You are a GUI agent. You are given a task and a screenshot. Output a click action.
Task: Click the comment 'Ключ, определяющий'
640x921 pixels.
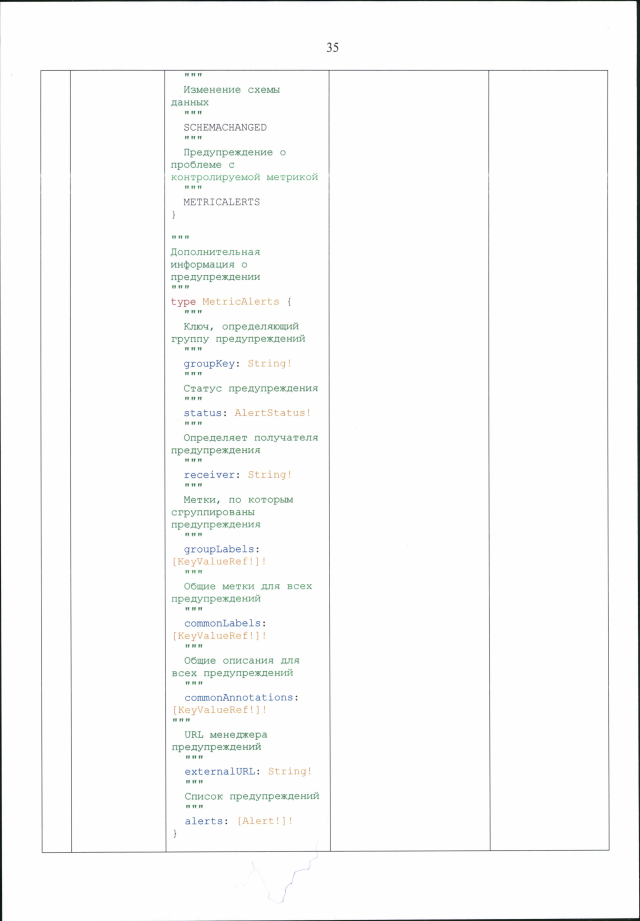click(240, 326)
